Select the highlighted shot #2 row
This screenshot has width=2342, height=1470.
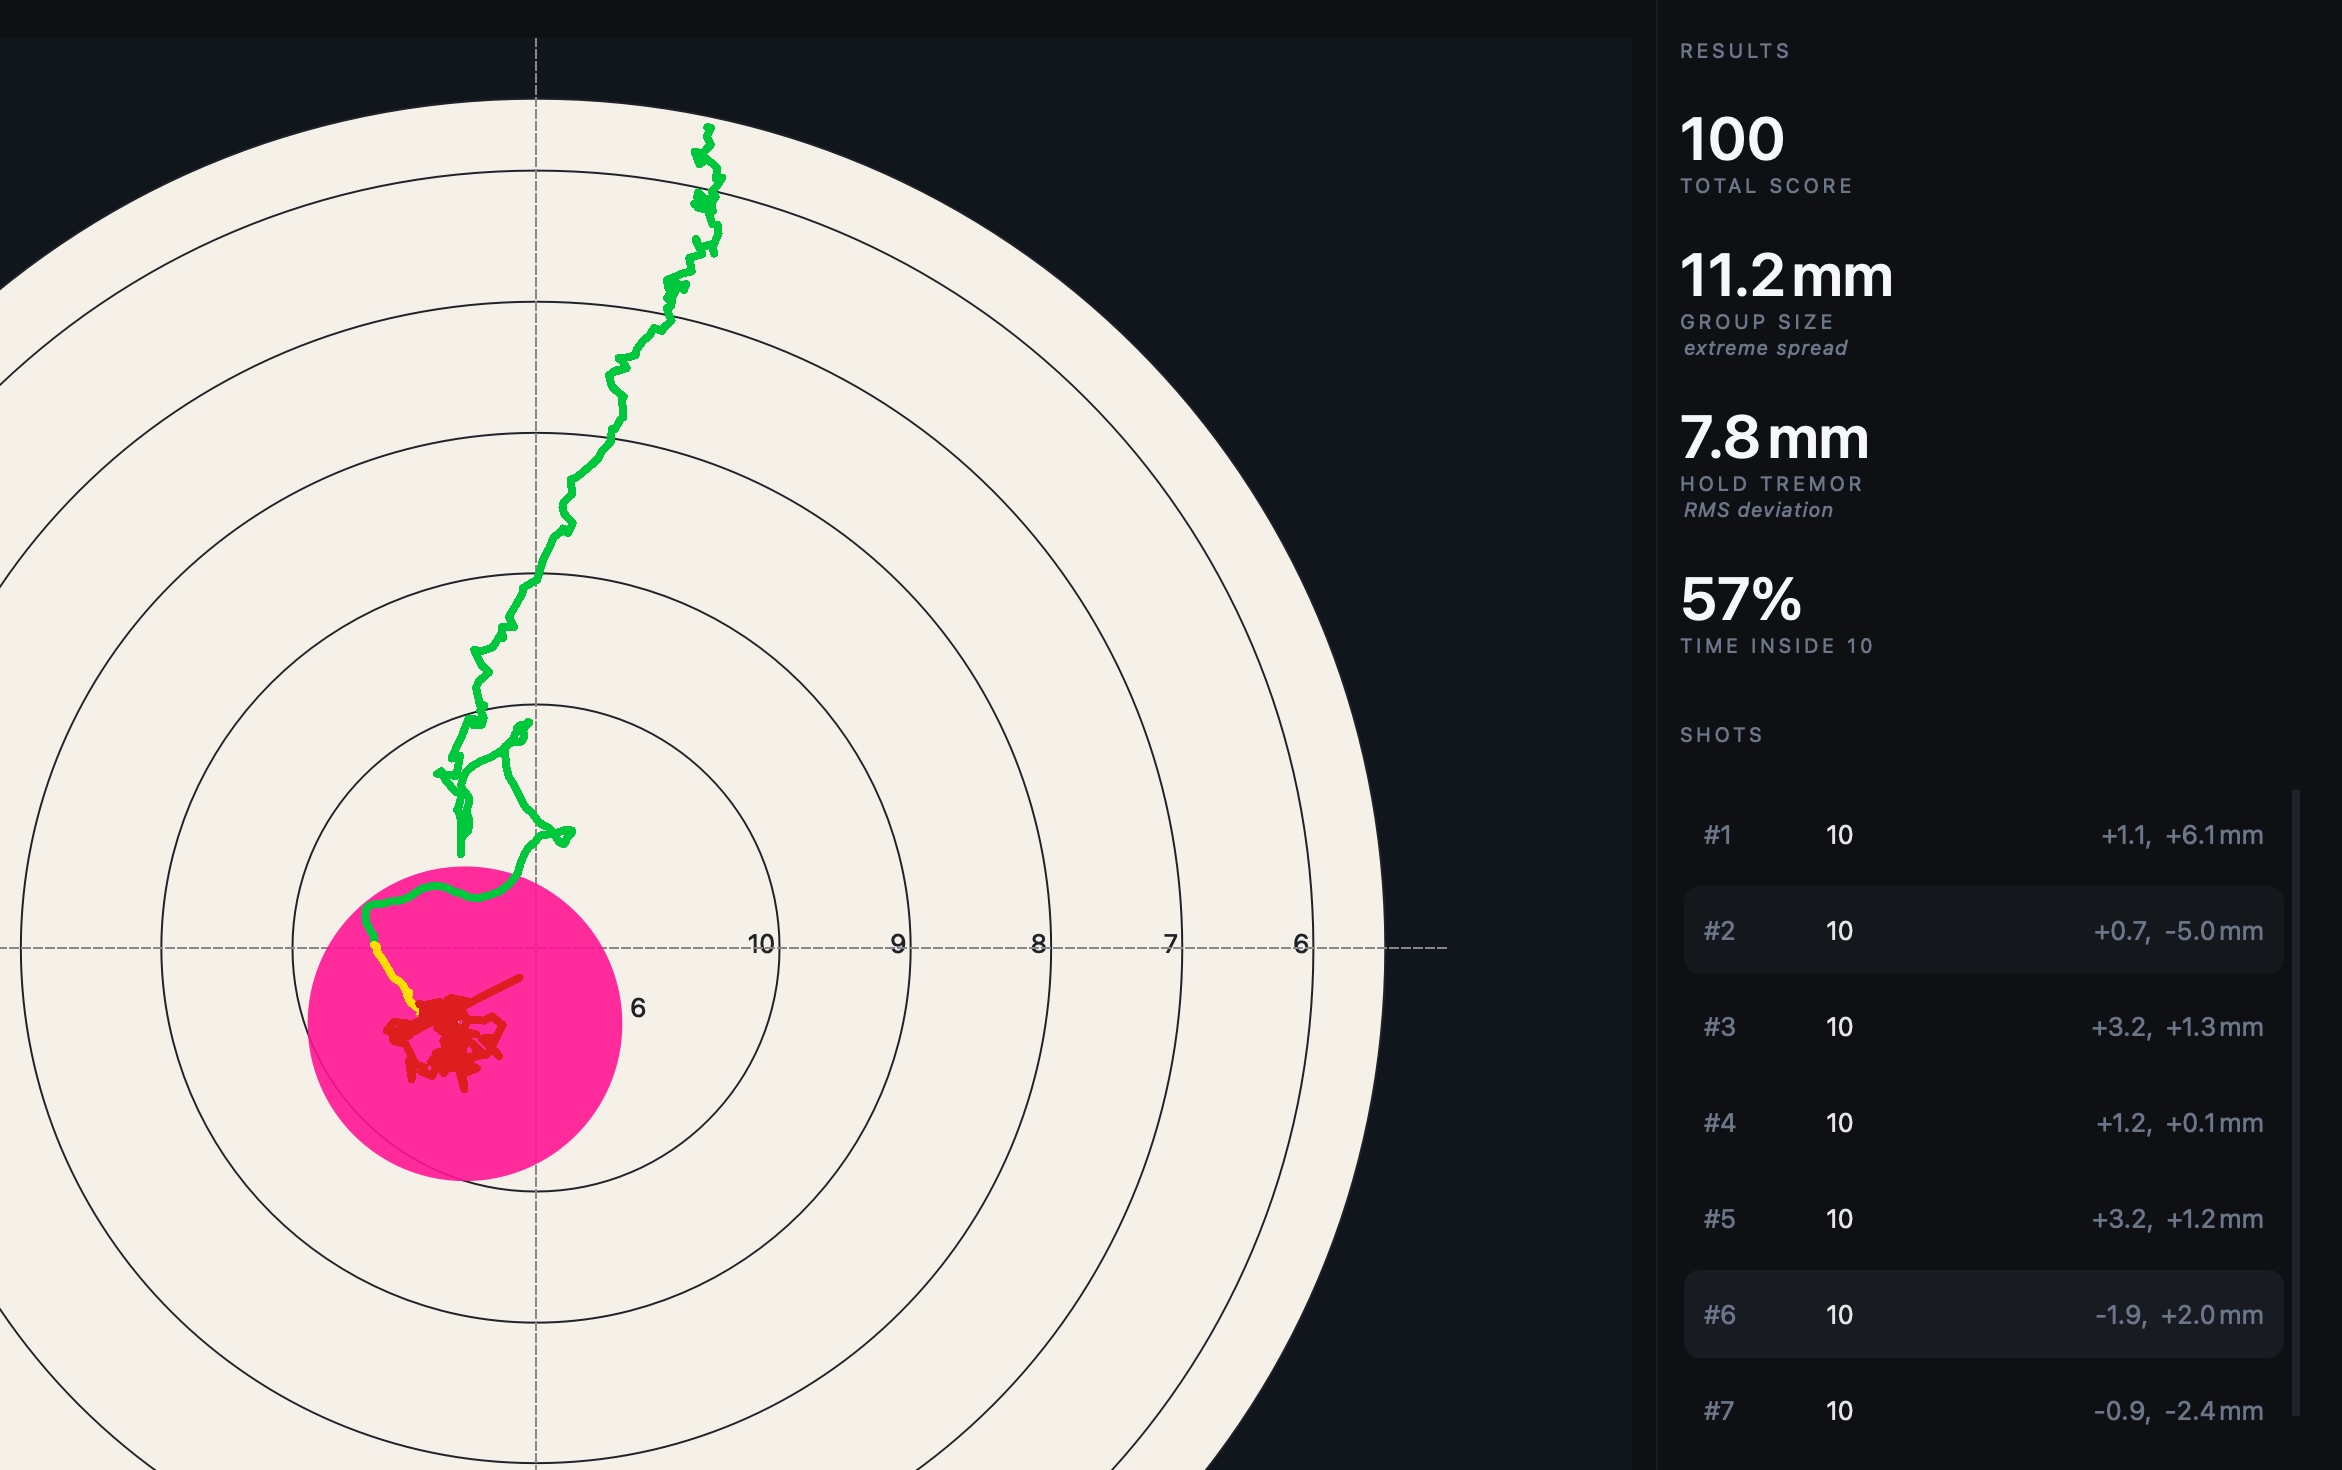click(1983, 931)
